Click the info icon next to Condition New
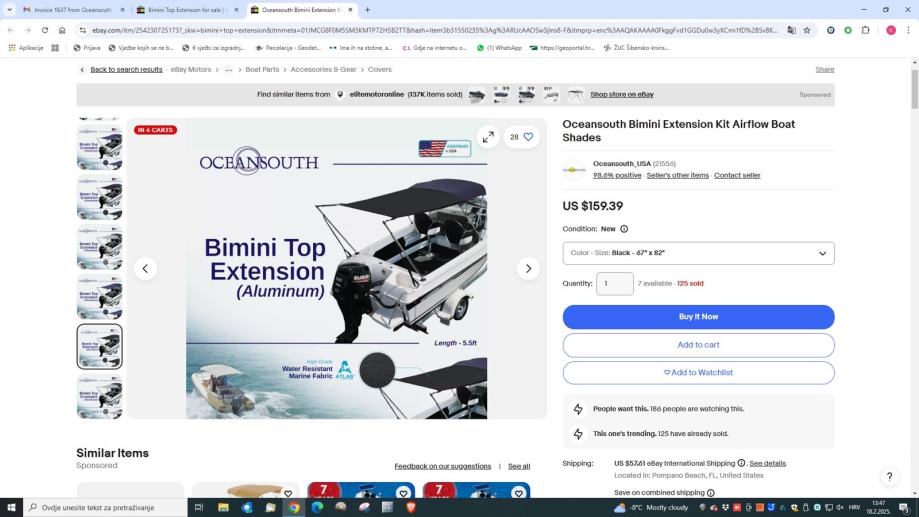This screenshot has height=517, width=919. pos(624,229)
